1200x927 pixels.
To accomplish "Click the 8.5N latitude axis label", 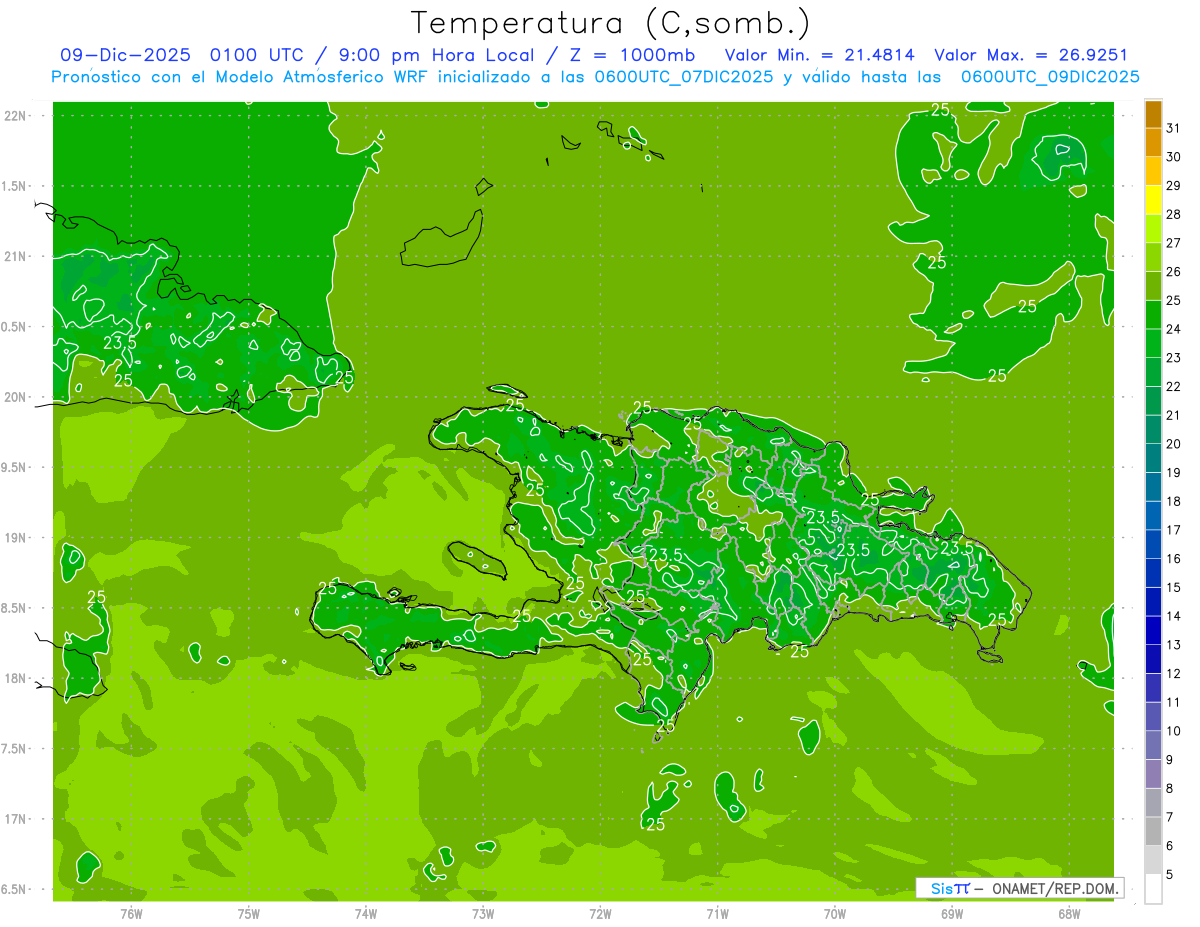I will pos(14,608).
